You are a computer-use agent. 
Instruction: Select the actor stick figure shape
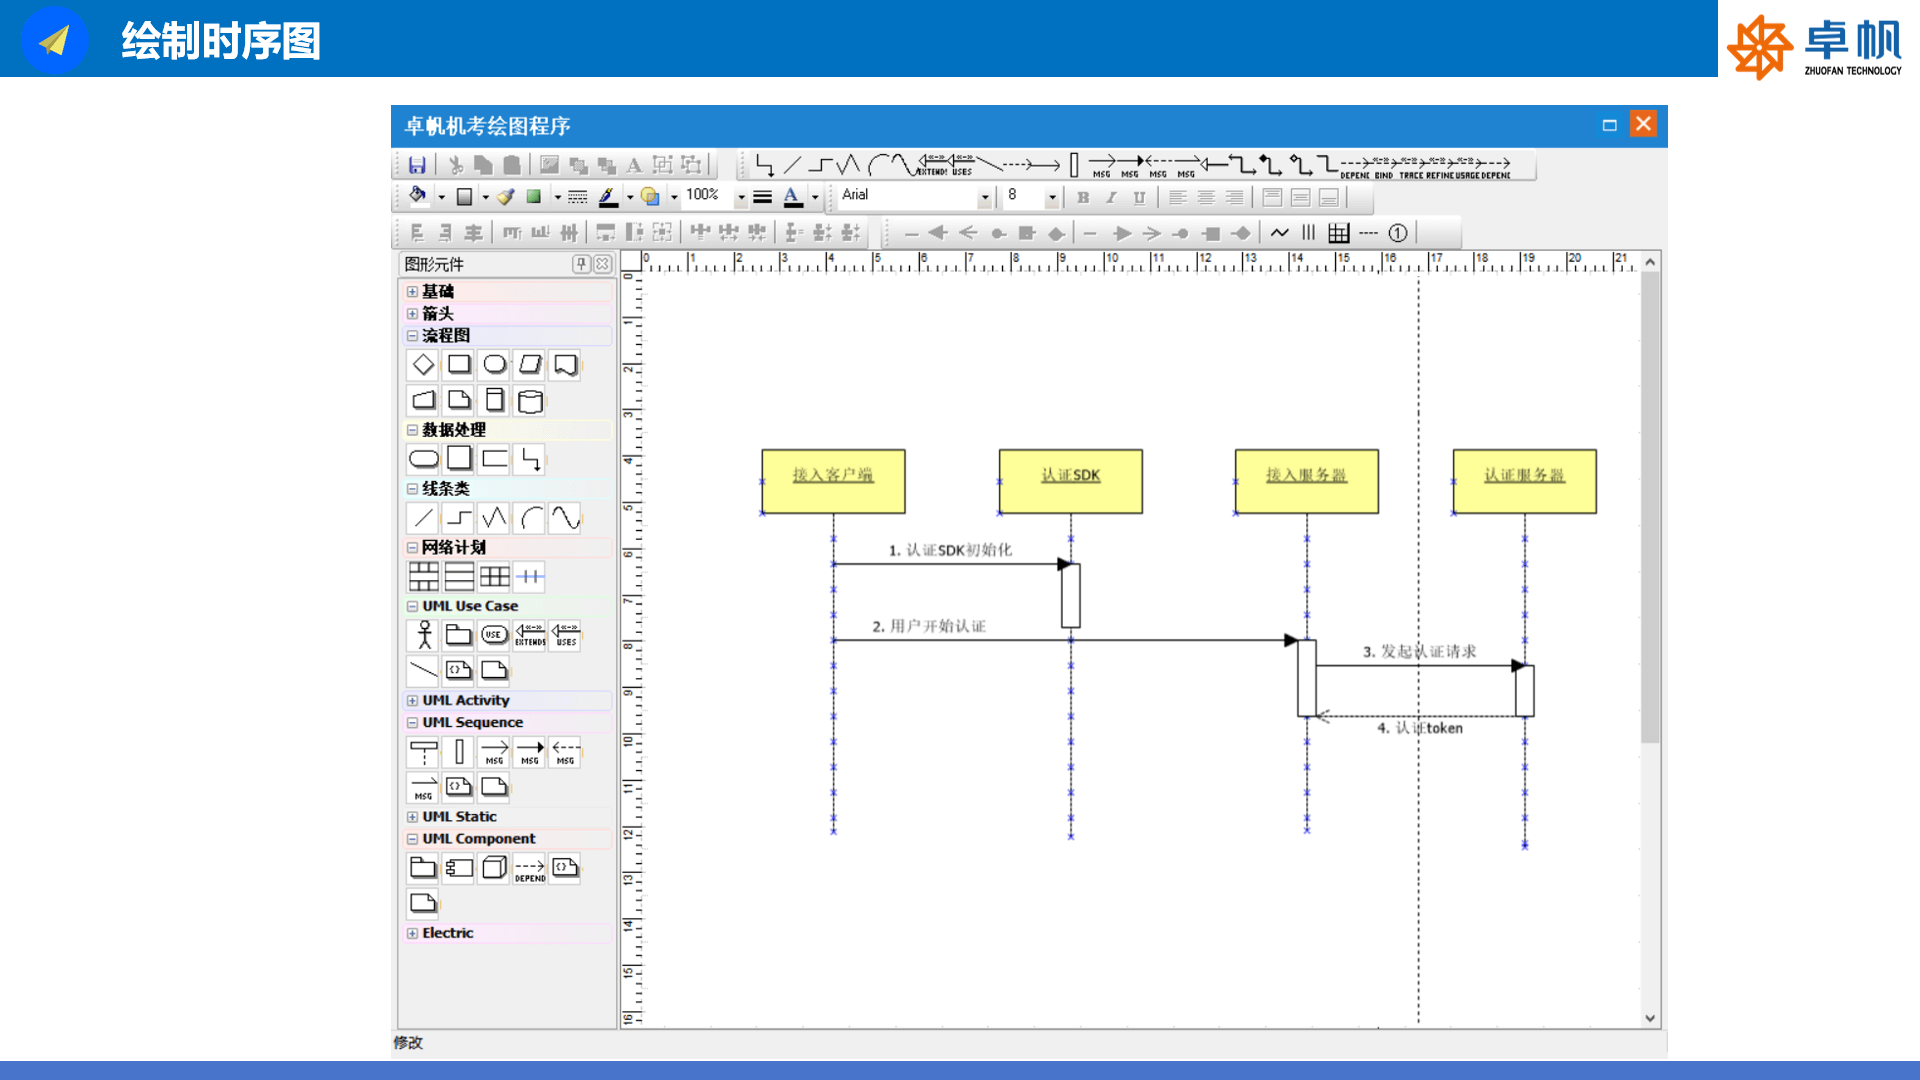point(424,635)
